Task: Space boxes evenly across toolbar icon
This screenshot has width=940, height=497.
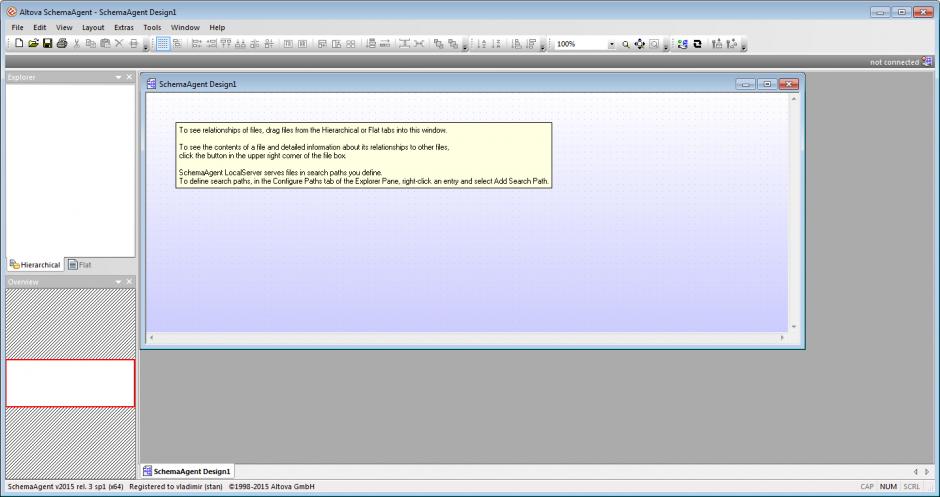Action: (x=288, y=44)
